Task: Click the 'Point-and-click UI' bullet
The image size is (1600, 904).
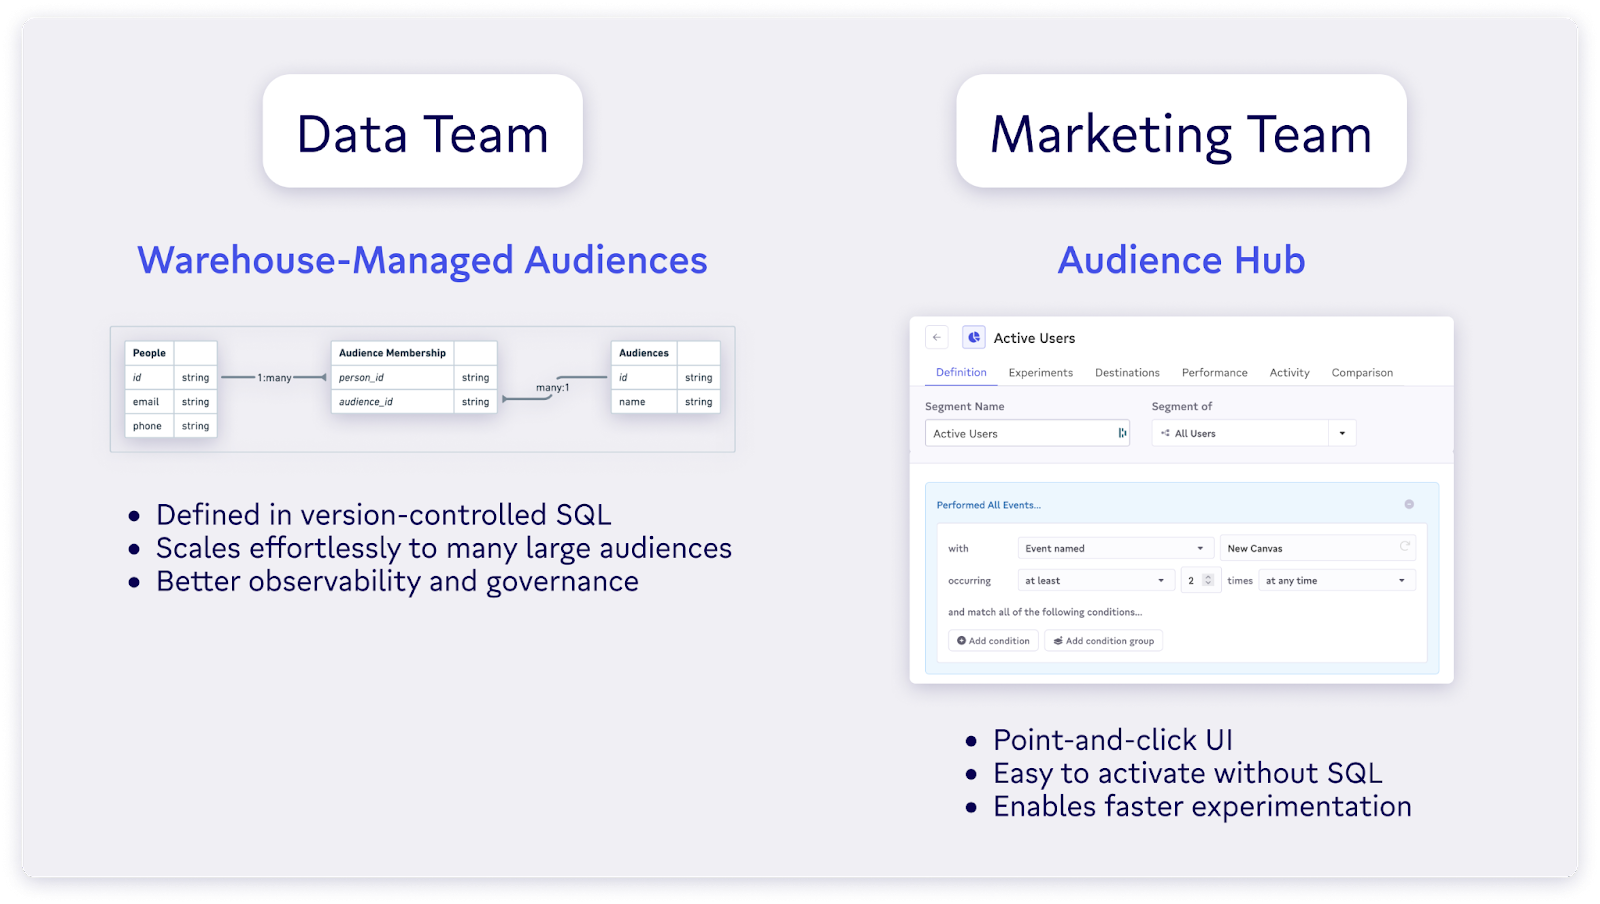Action: (1112, 740)
